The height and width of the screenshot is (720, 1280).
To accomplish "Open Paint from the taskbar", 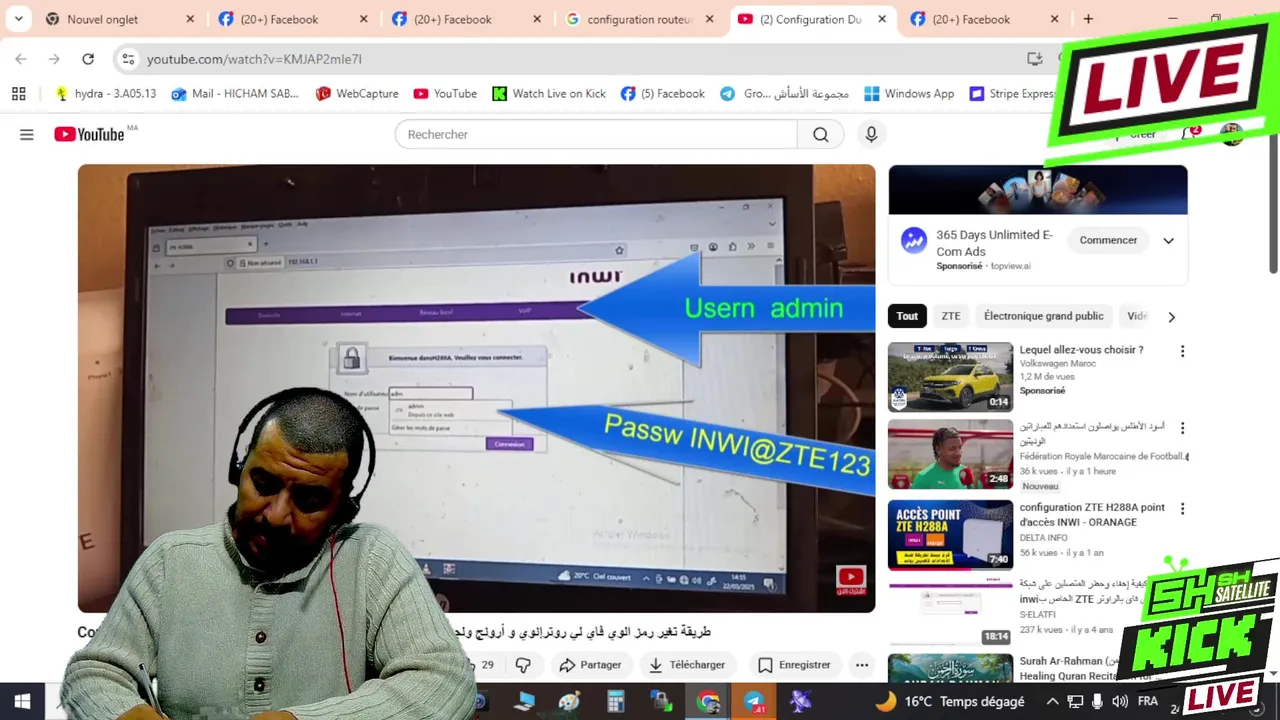I will pos(569,701).
